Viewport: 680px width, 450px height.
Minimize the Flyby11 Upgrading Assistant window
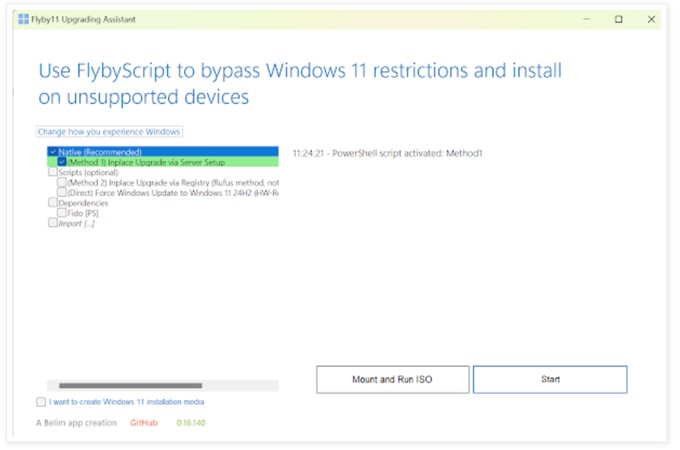[587, 18]
